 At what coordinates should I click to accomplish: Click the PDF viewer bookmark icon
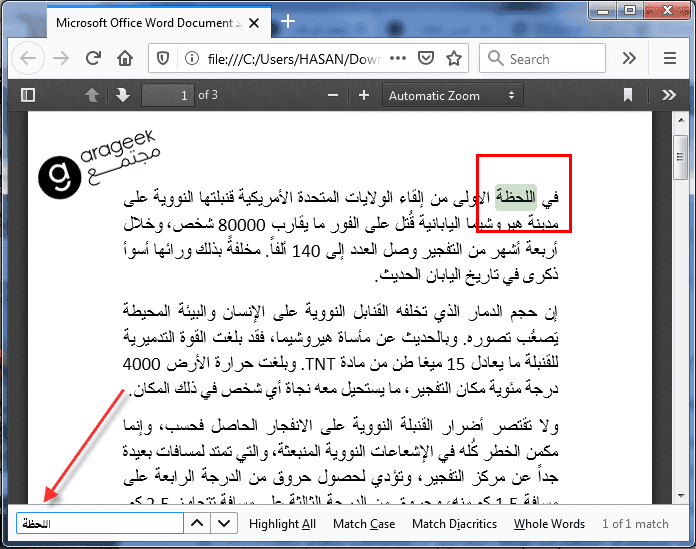pos(628,95)
